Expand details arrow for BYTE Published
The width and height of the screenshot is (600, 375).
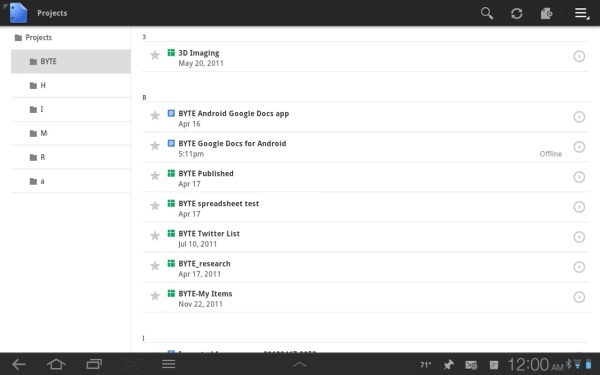579,177
